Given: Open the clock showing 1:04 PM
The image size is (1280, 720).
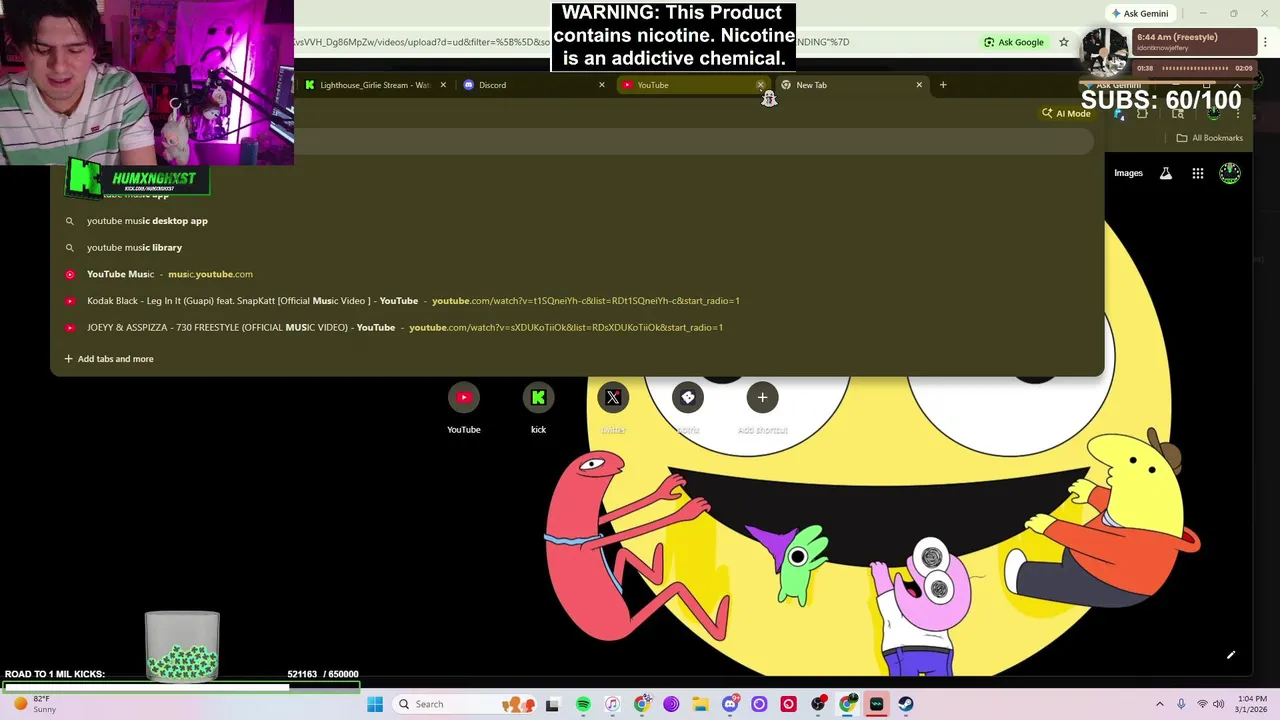Looking at the screenshot, I should point(1251,704).
